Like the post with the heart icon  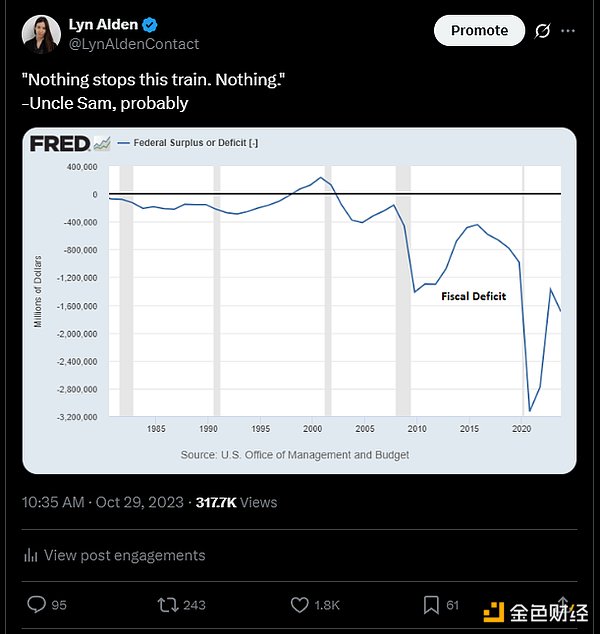tap(300, 604)
